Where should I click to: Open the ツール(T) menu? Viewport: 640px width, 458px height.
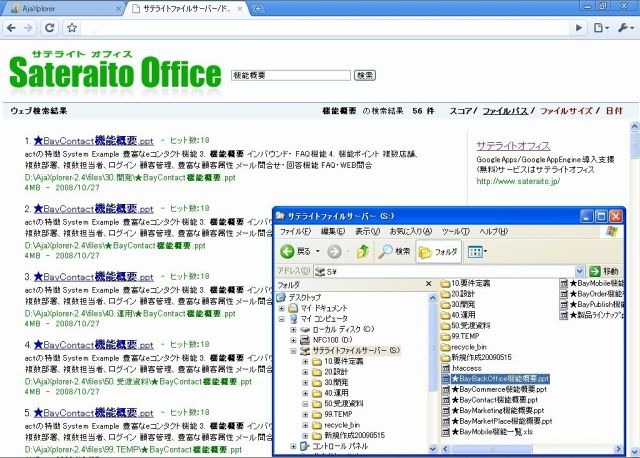pyautogui.click(x=456, y=231)
